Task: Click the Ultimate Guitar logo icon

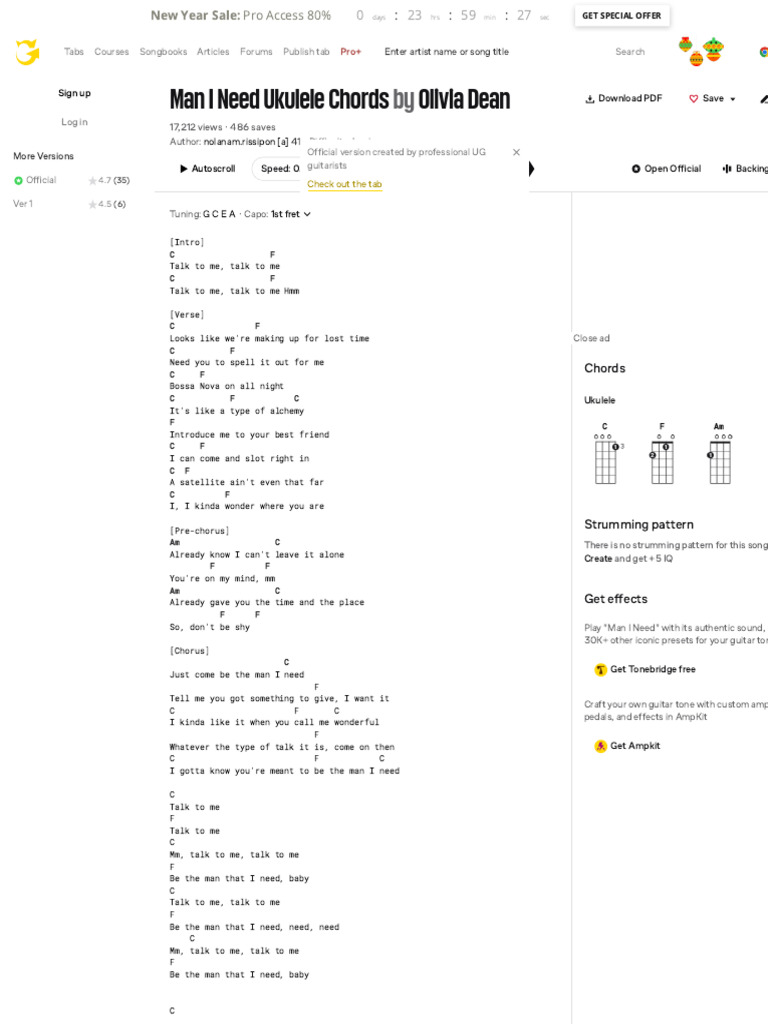Action: coord(27,52)
